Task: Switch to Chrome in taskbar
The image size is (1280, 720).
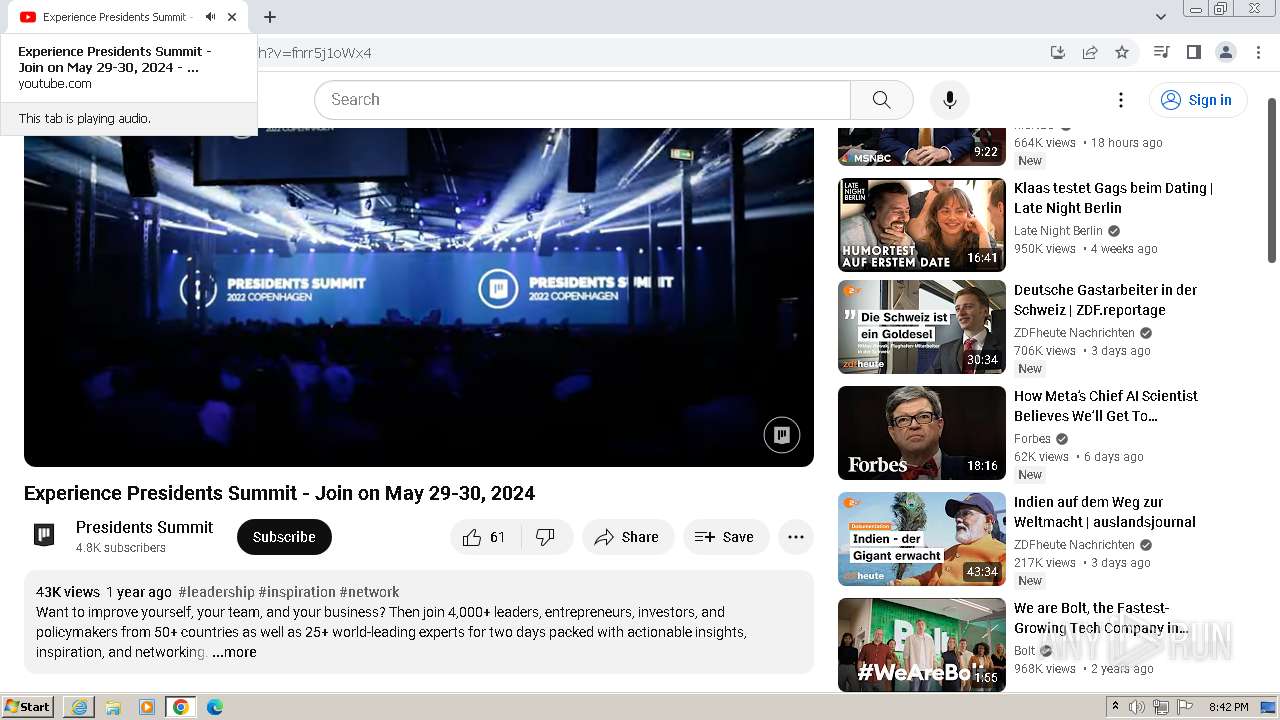Action: click(x=181, y=707)
